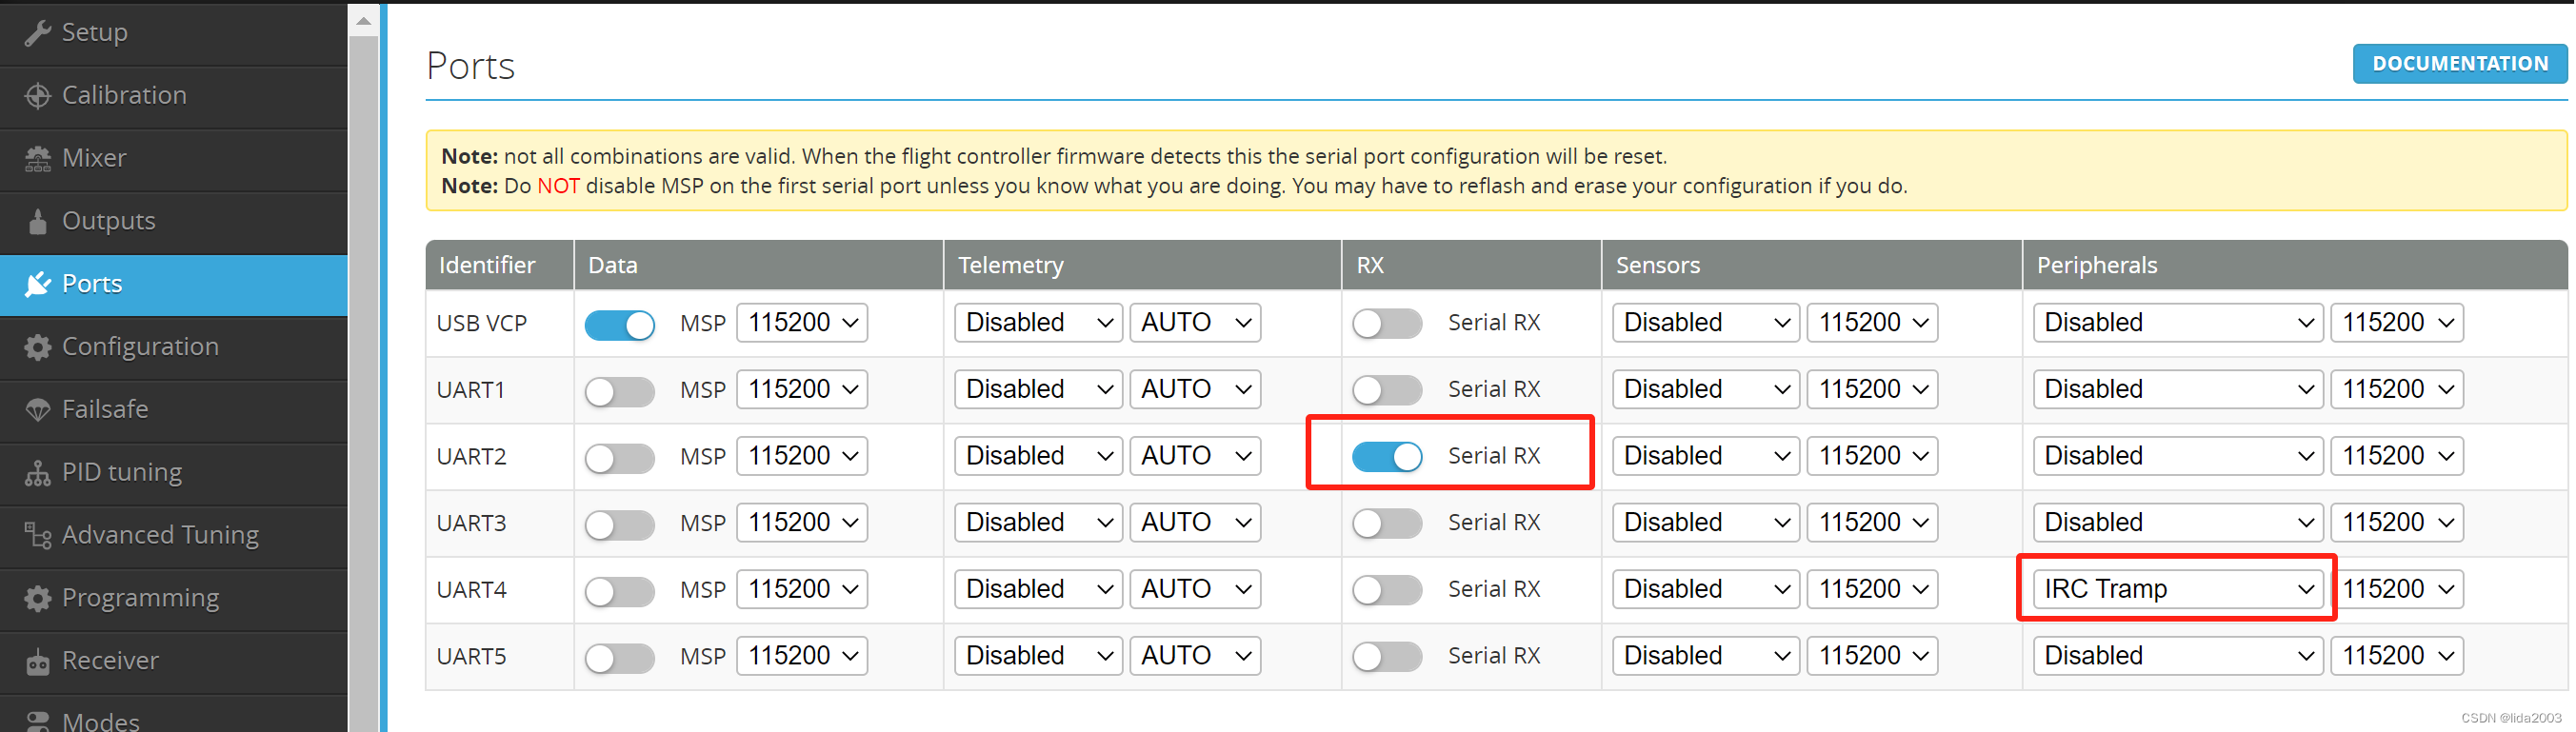Turn off Serial RX on UART2
The image size is (2576, 732).
1386,457
